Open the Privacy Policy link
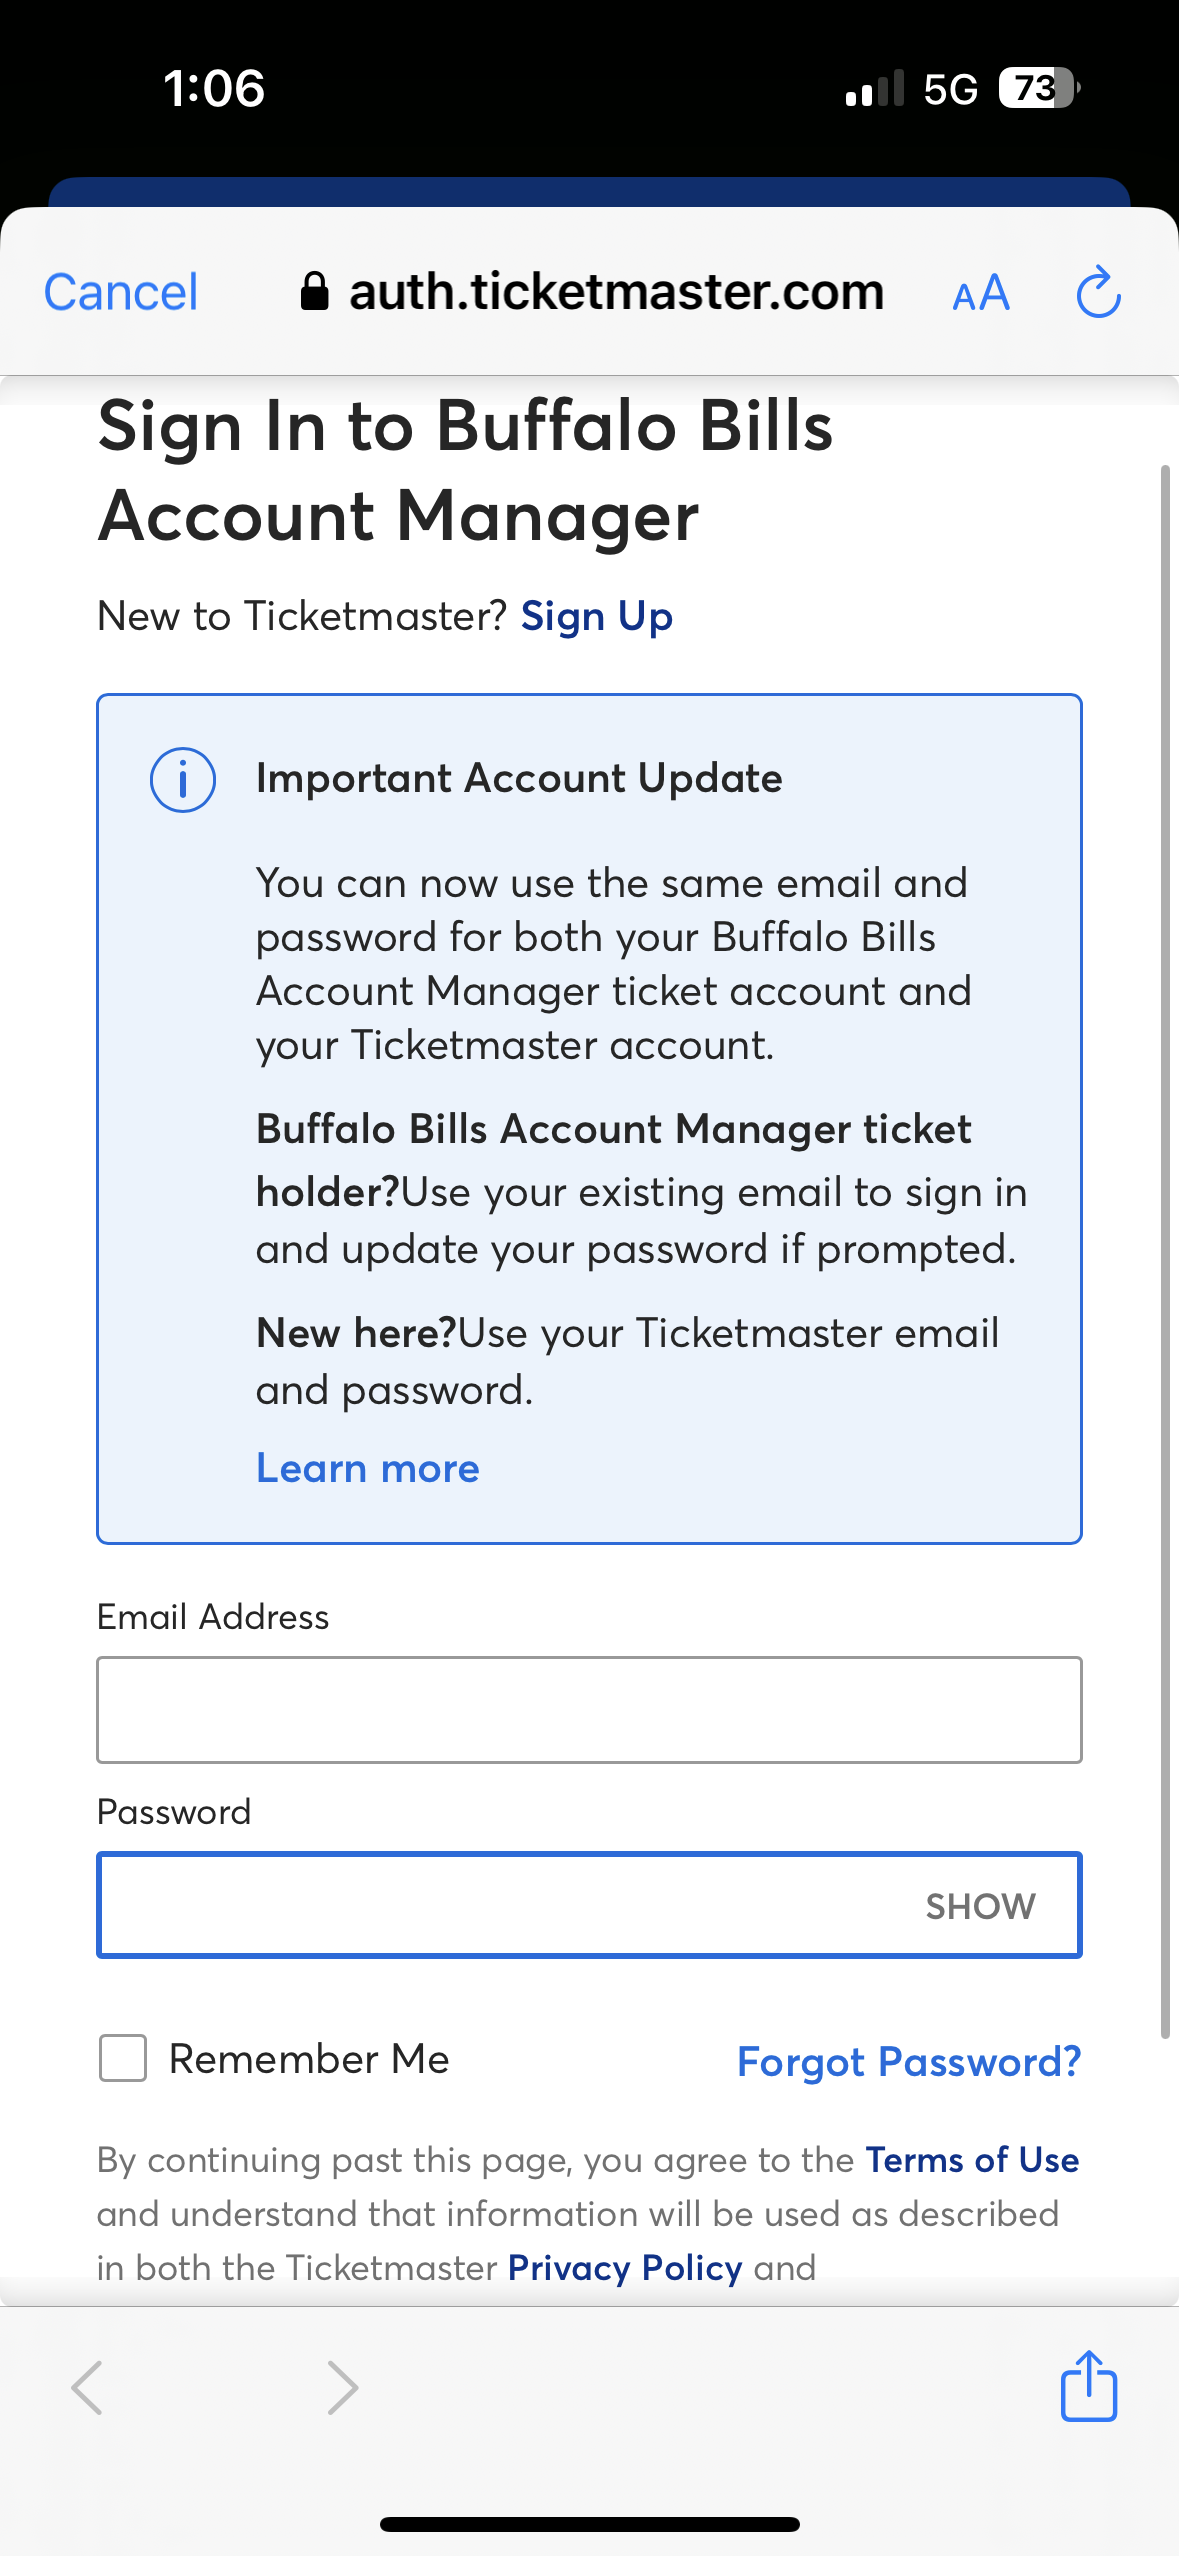Screen dimensions: 1179x2556 click(x=625, y=2268)
